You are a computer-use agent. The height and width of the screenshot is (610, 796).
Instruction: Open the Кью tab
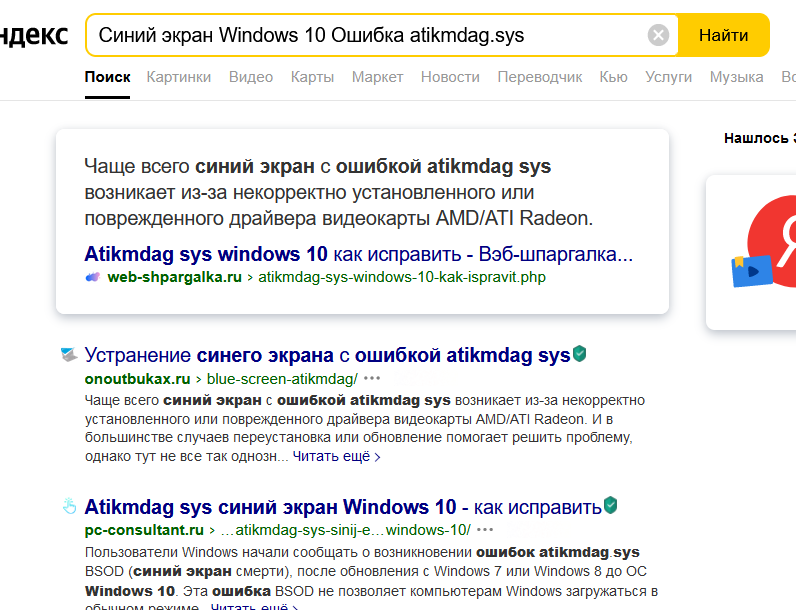[613, 77]
